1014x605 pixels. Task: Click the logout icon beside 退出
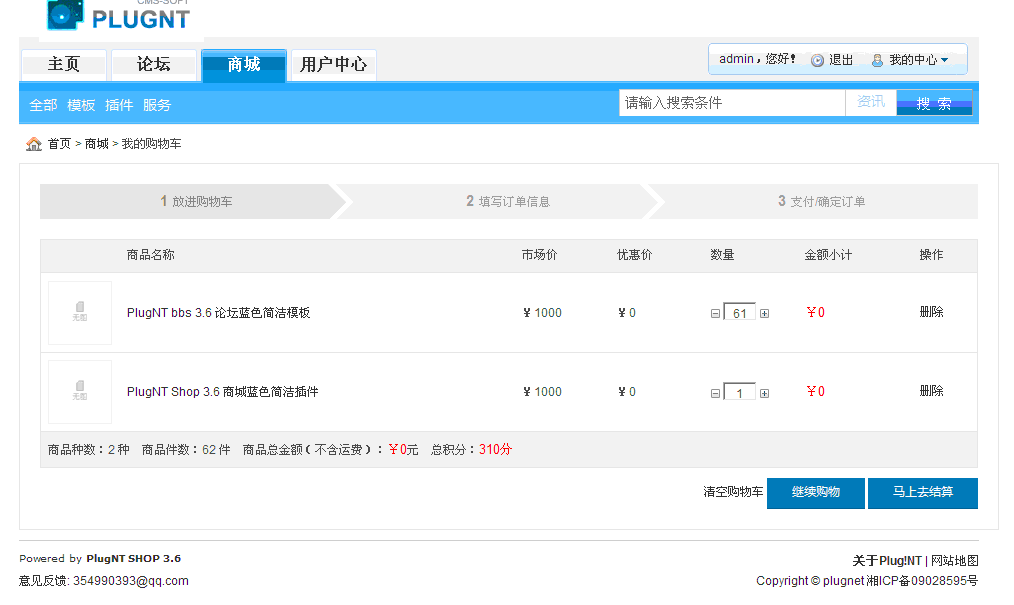817,60
